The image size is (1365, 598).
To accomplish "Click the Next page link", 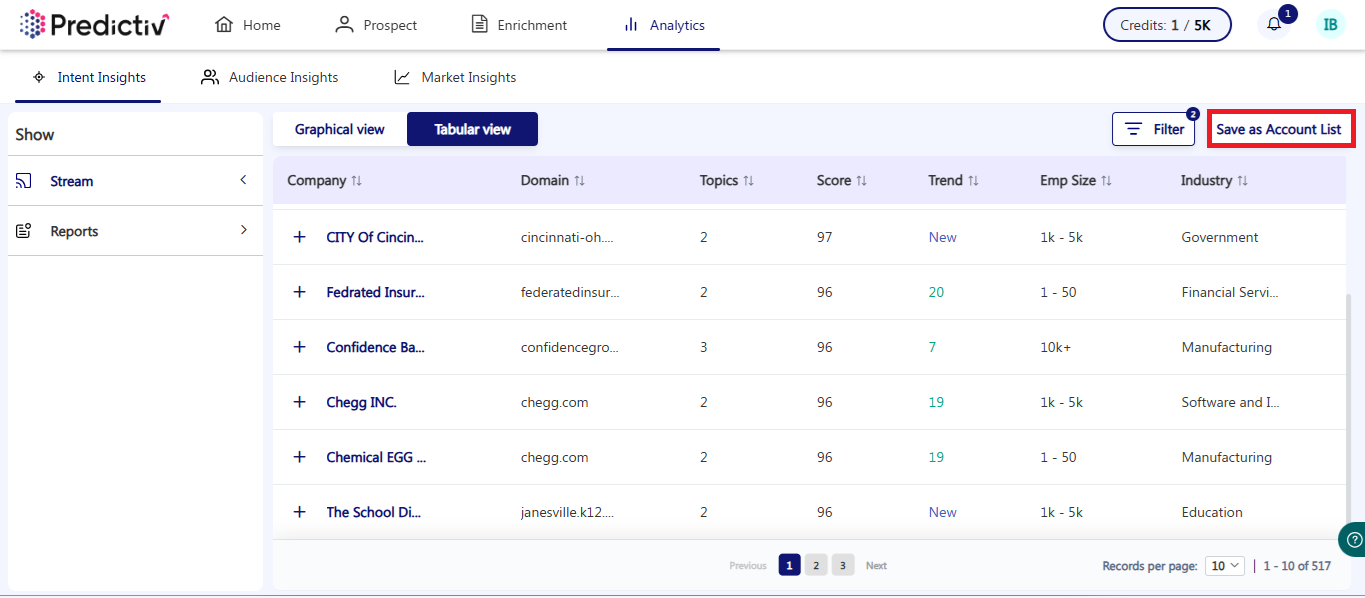I will point(876,566).
